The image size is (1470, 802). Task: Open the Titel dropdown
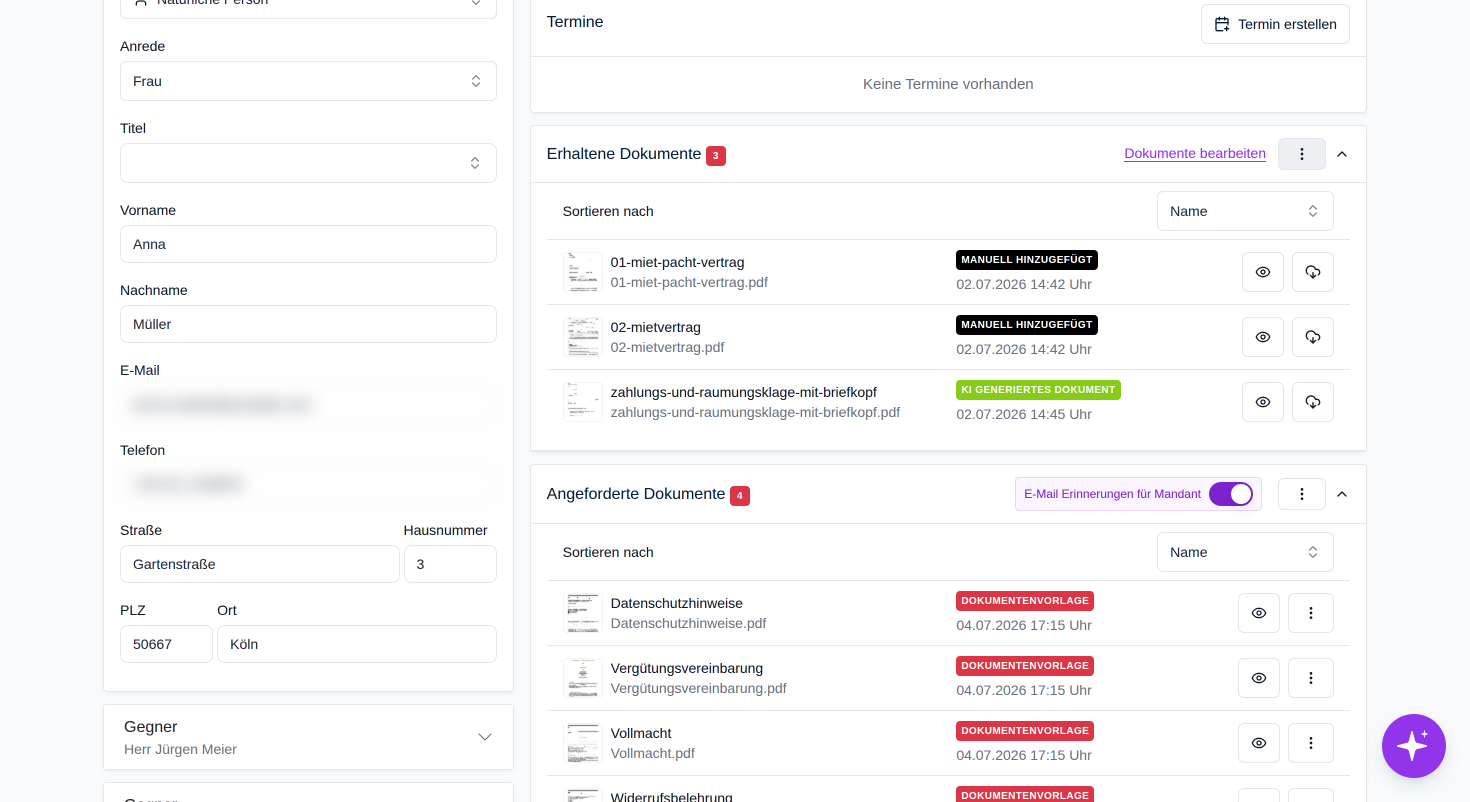coord(308,163)
